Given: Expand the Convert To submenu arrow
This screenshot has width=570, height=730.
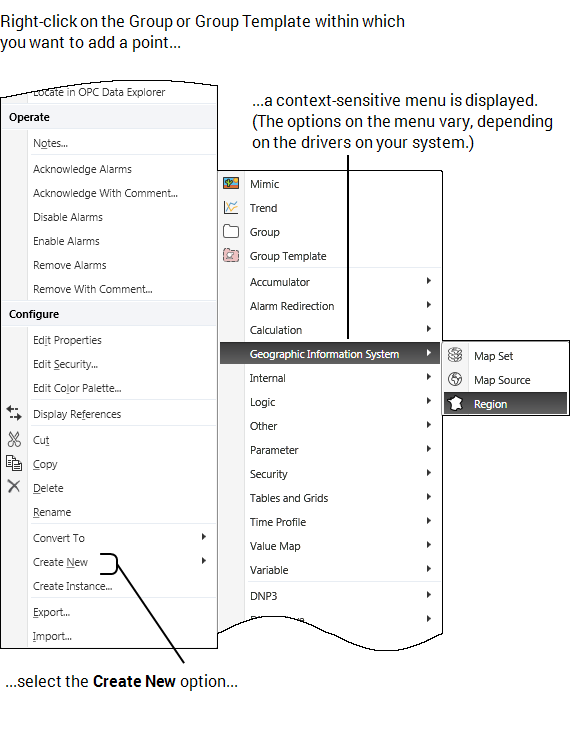Looking at the screenshot, I should (204, 537).
